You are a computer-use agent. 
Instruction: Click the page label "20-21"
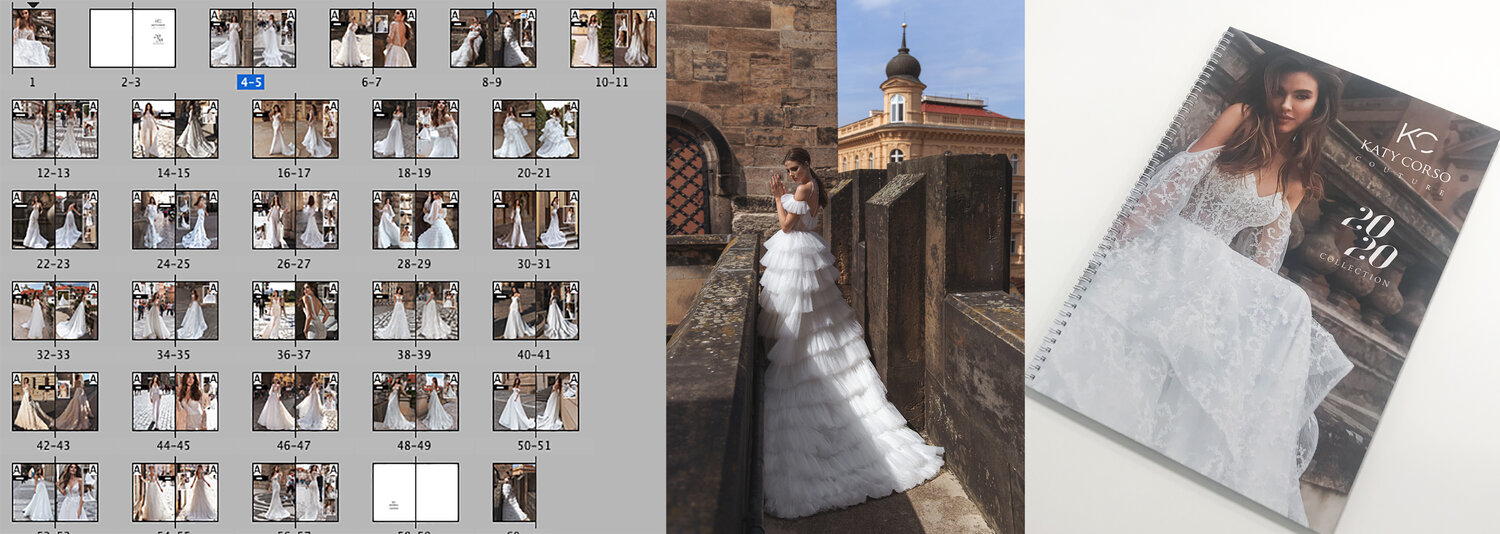(x=534, y=173)
